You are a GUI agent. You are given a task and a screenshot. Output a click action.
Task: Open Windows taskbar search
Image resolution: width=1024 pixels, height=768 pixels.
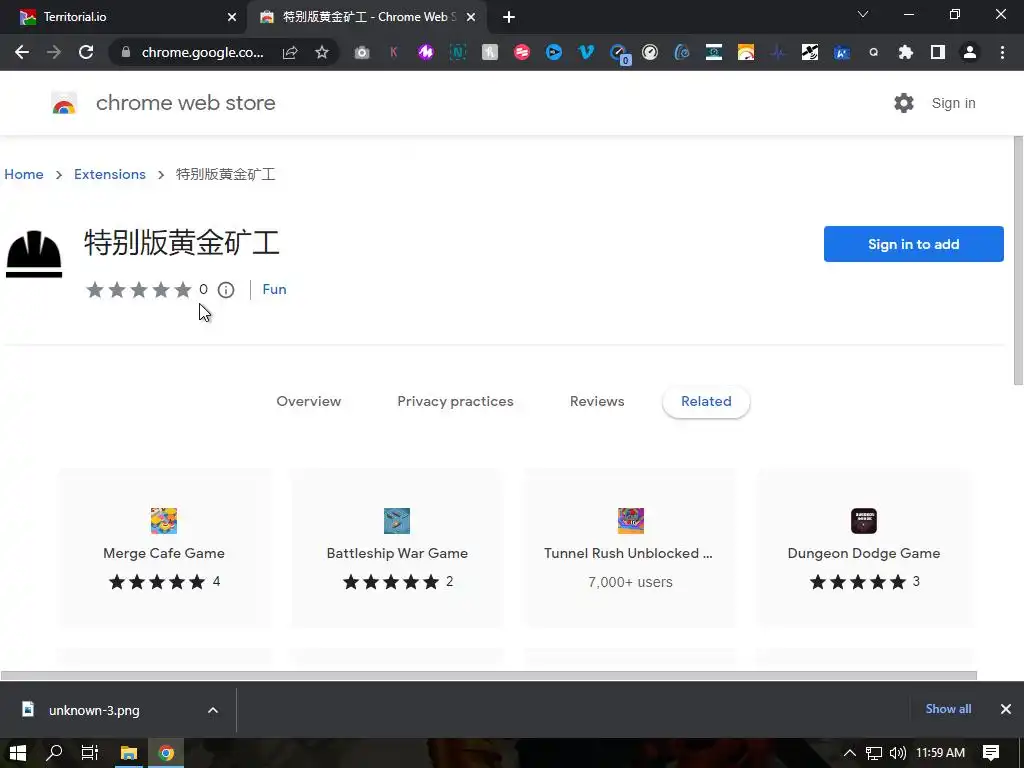coord(54,753)
